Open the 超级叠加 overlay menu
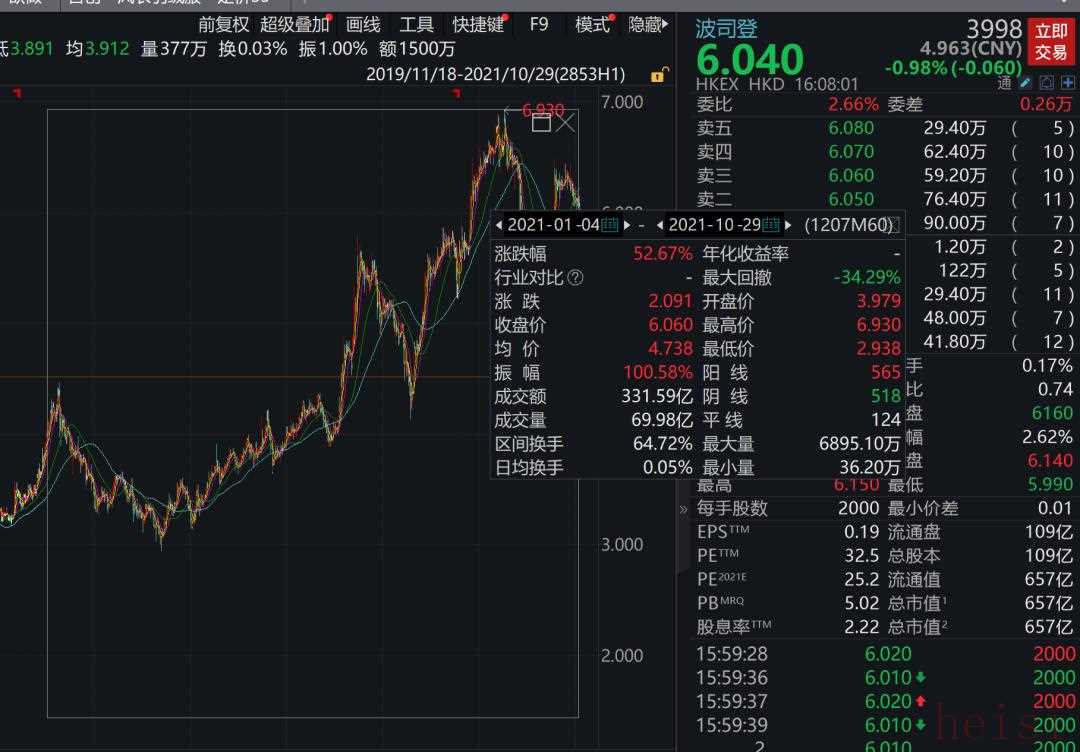 [x=295, y=25]
